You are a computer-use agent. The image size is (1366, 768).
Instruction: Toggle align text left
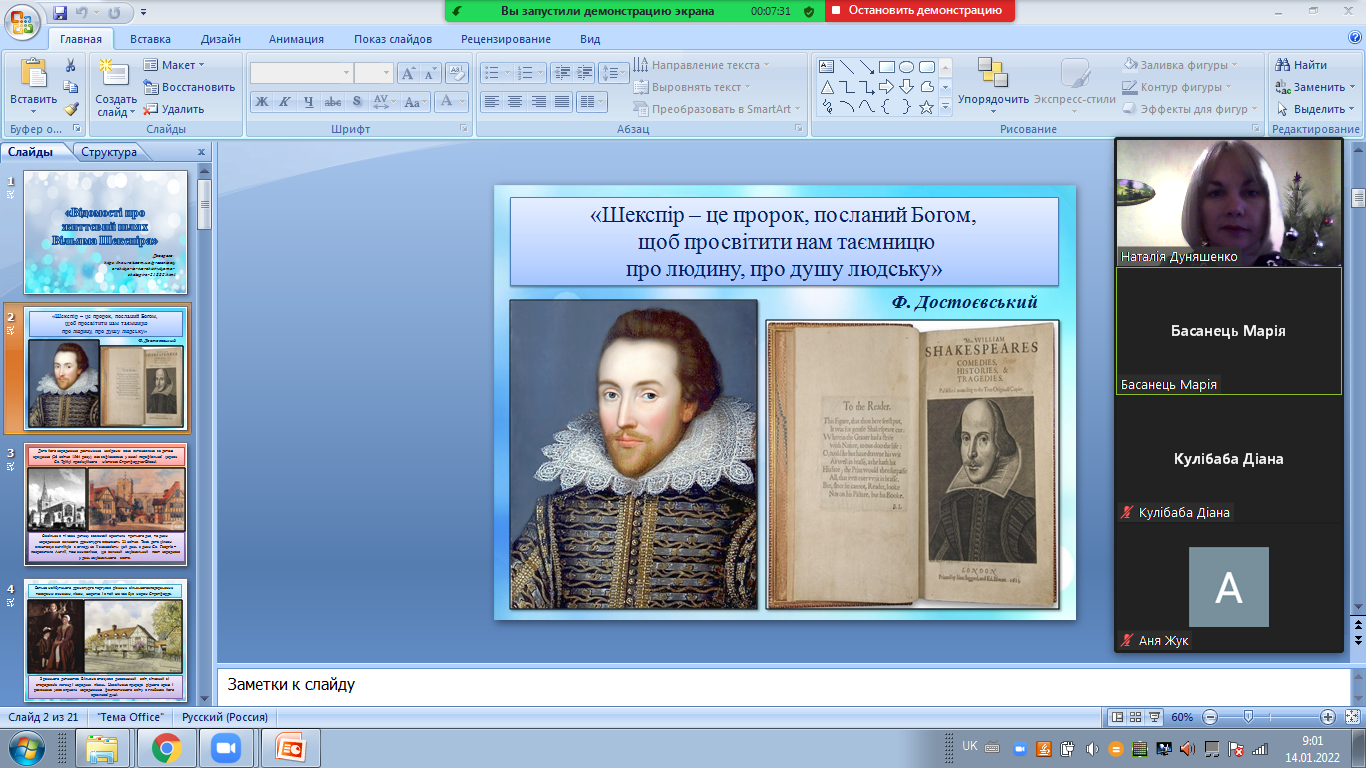[491, 101]
